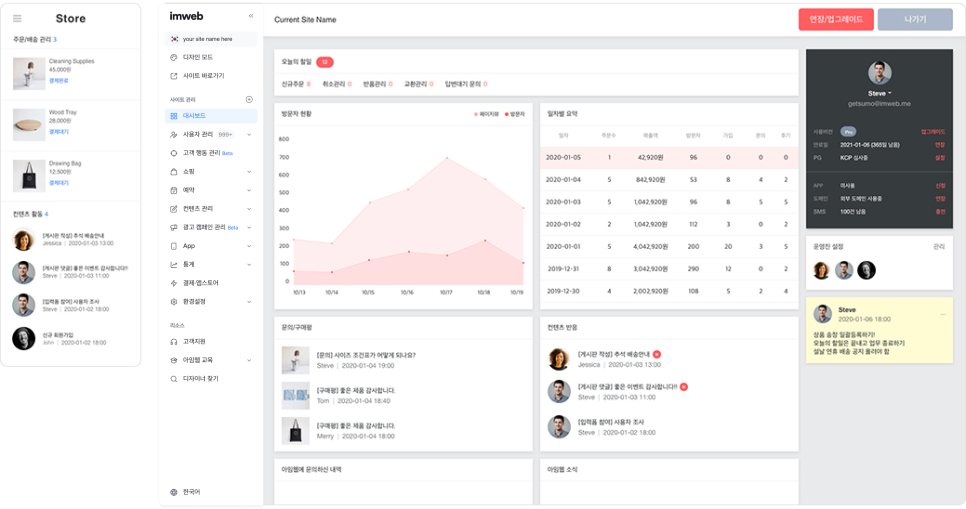The height and width of the screenshot is (509, 966).
Task: Click the 충전 link in the SMS row
Action: (940, 212)
